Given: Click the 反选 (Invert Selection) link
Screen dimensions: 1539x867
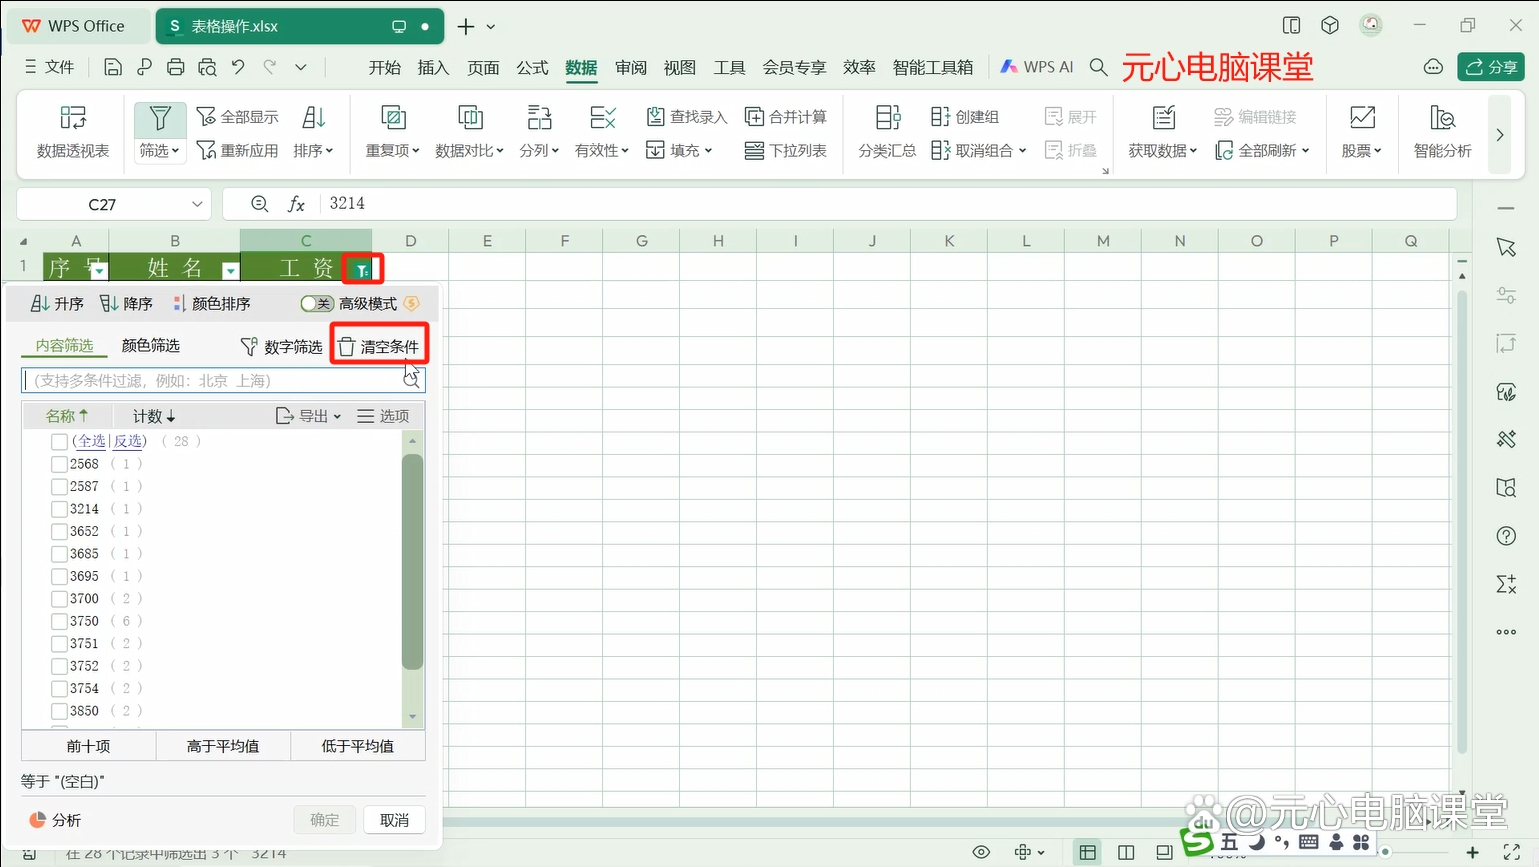Looking at the screenshot, I should (x=128, y=441).
